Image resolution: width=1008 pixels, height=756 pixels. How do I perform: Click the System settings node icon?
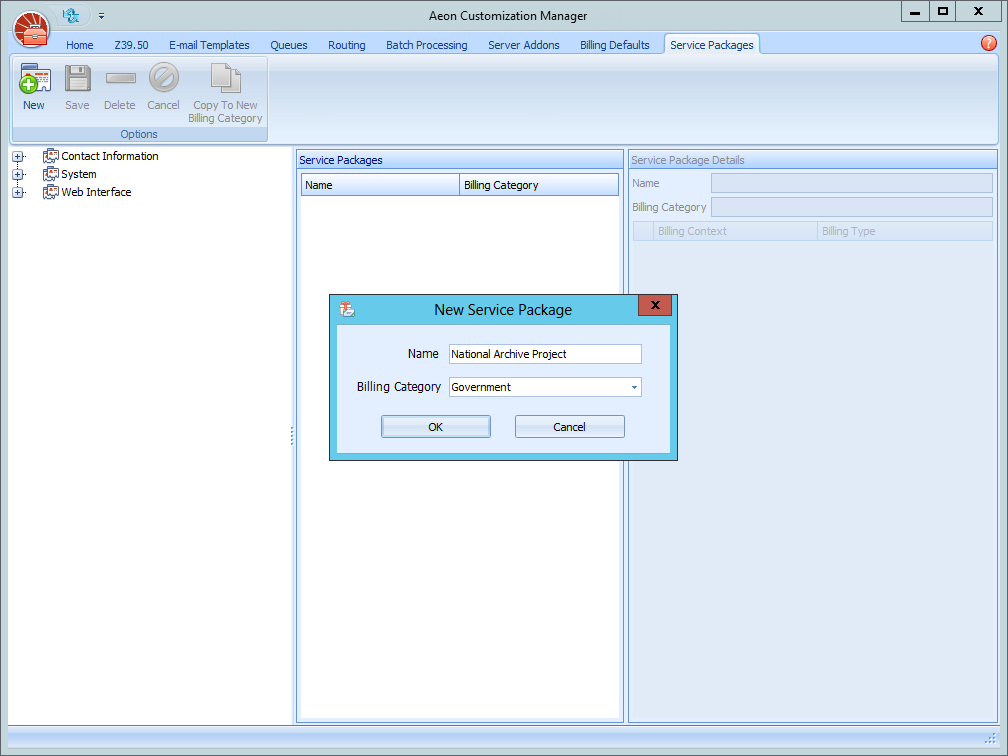pyautogui.click(x=49, y=173)
